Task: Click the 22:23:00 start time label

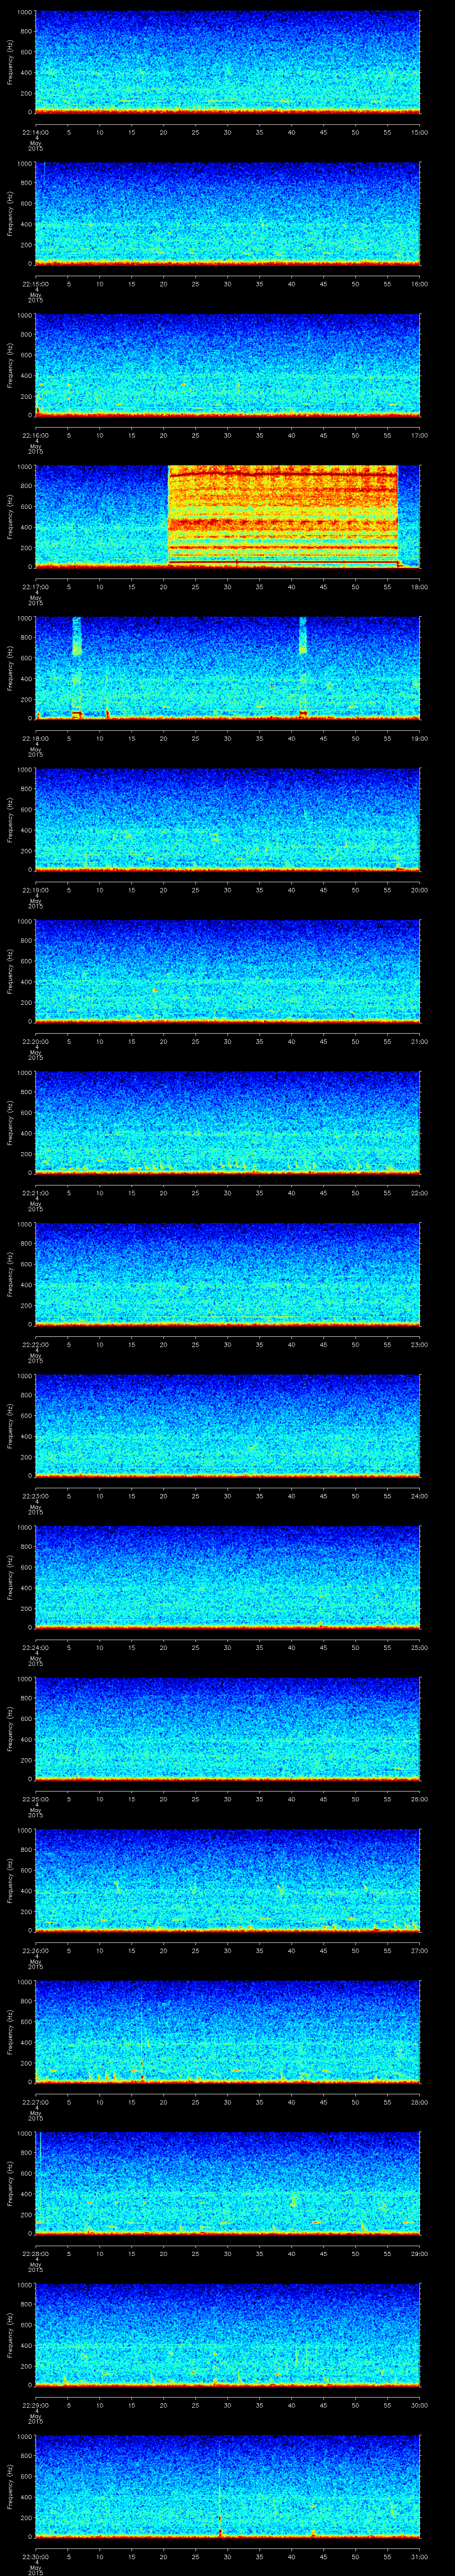Action: coord(35,1496)
